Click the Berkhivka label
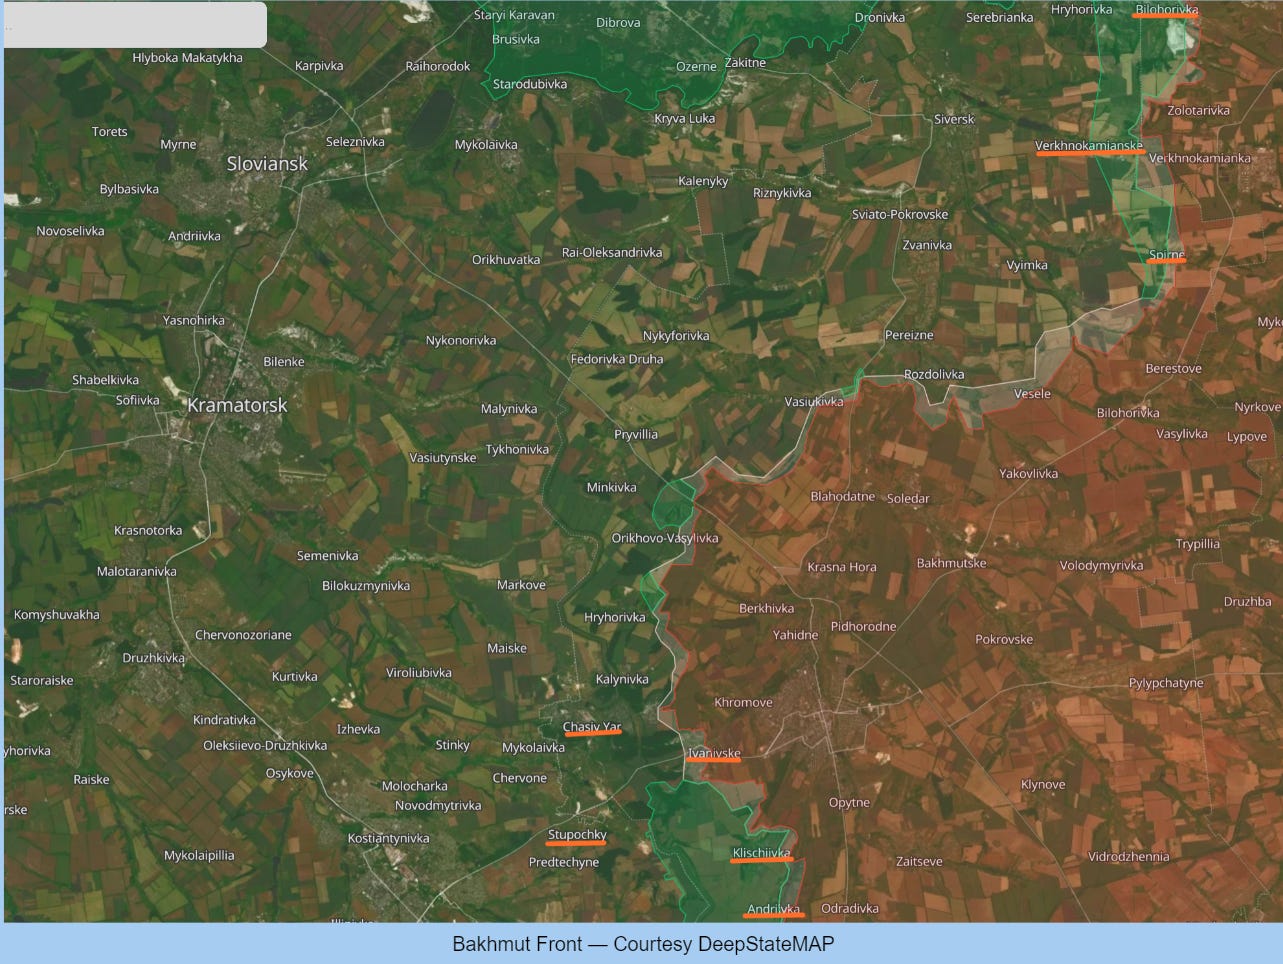1283x964 pixels. 766,608
